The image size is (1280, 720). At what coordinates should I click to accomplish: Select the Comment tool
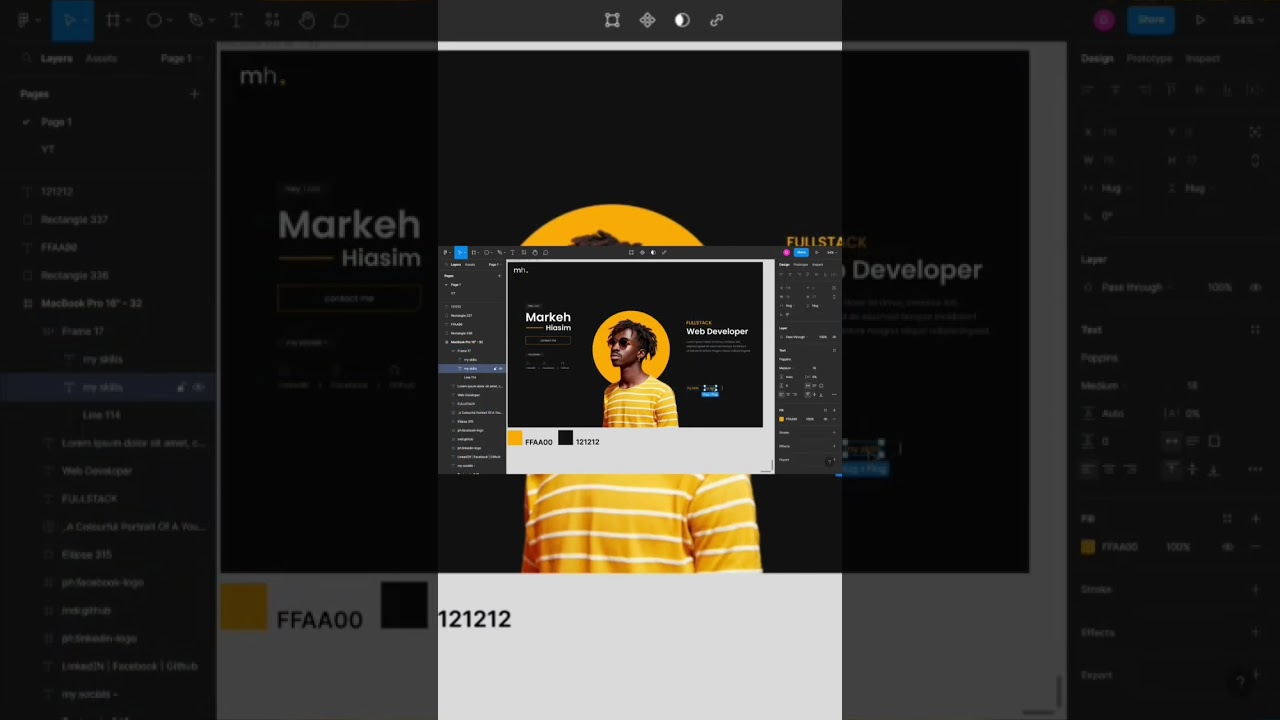(341, 20)
